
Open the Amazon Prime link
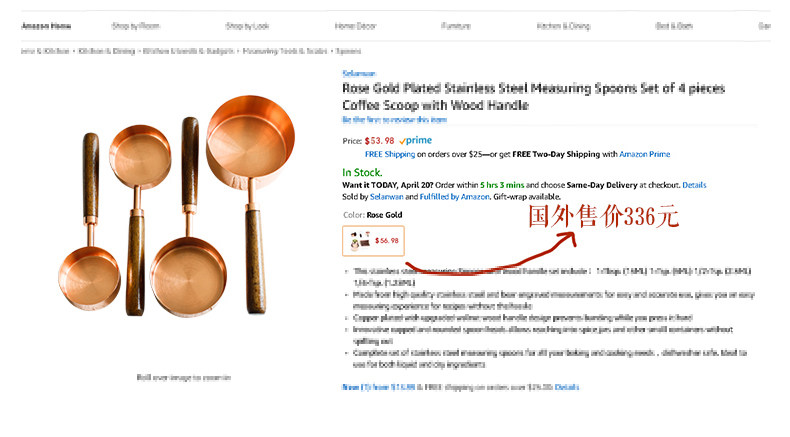[x=645, y=155]
